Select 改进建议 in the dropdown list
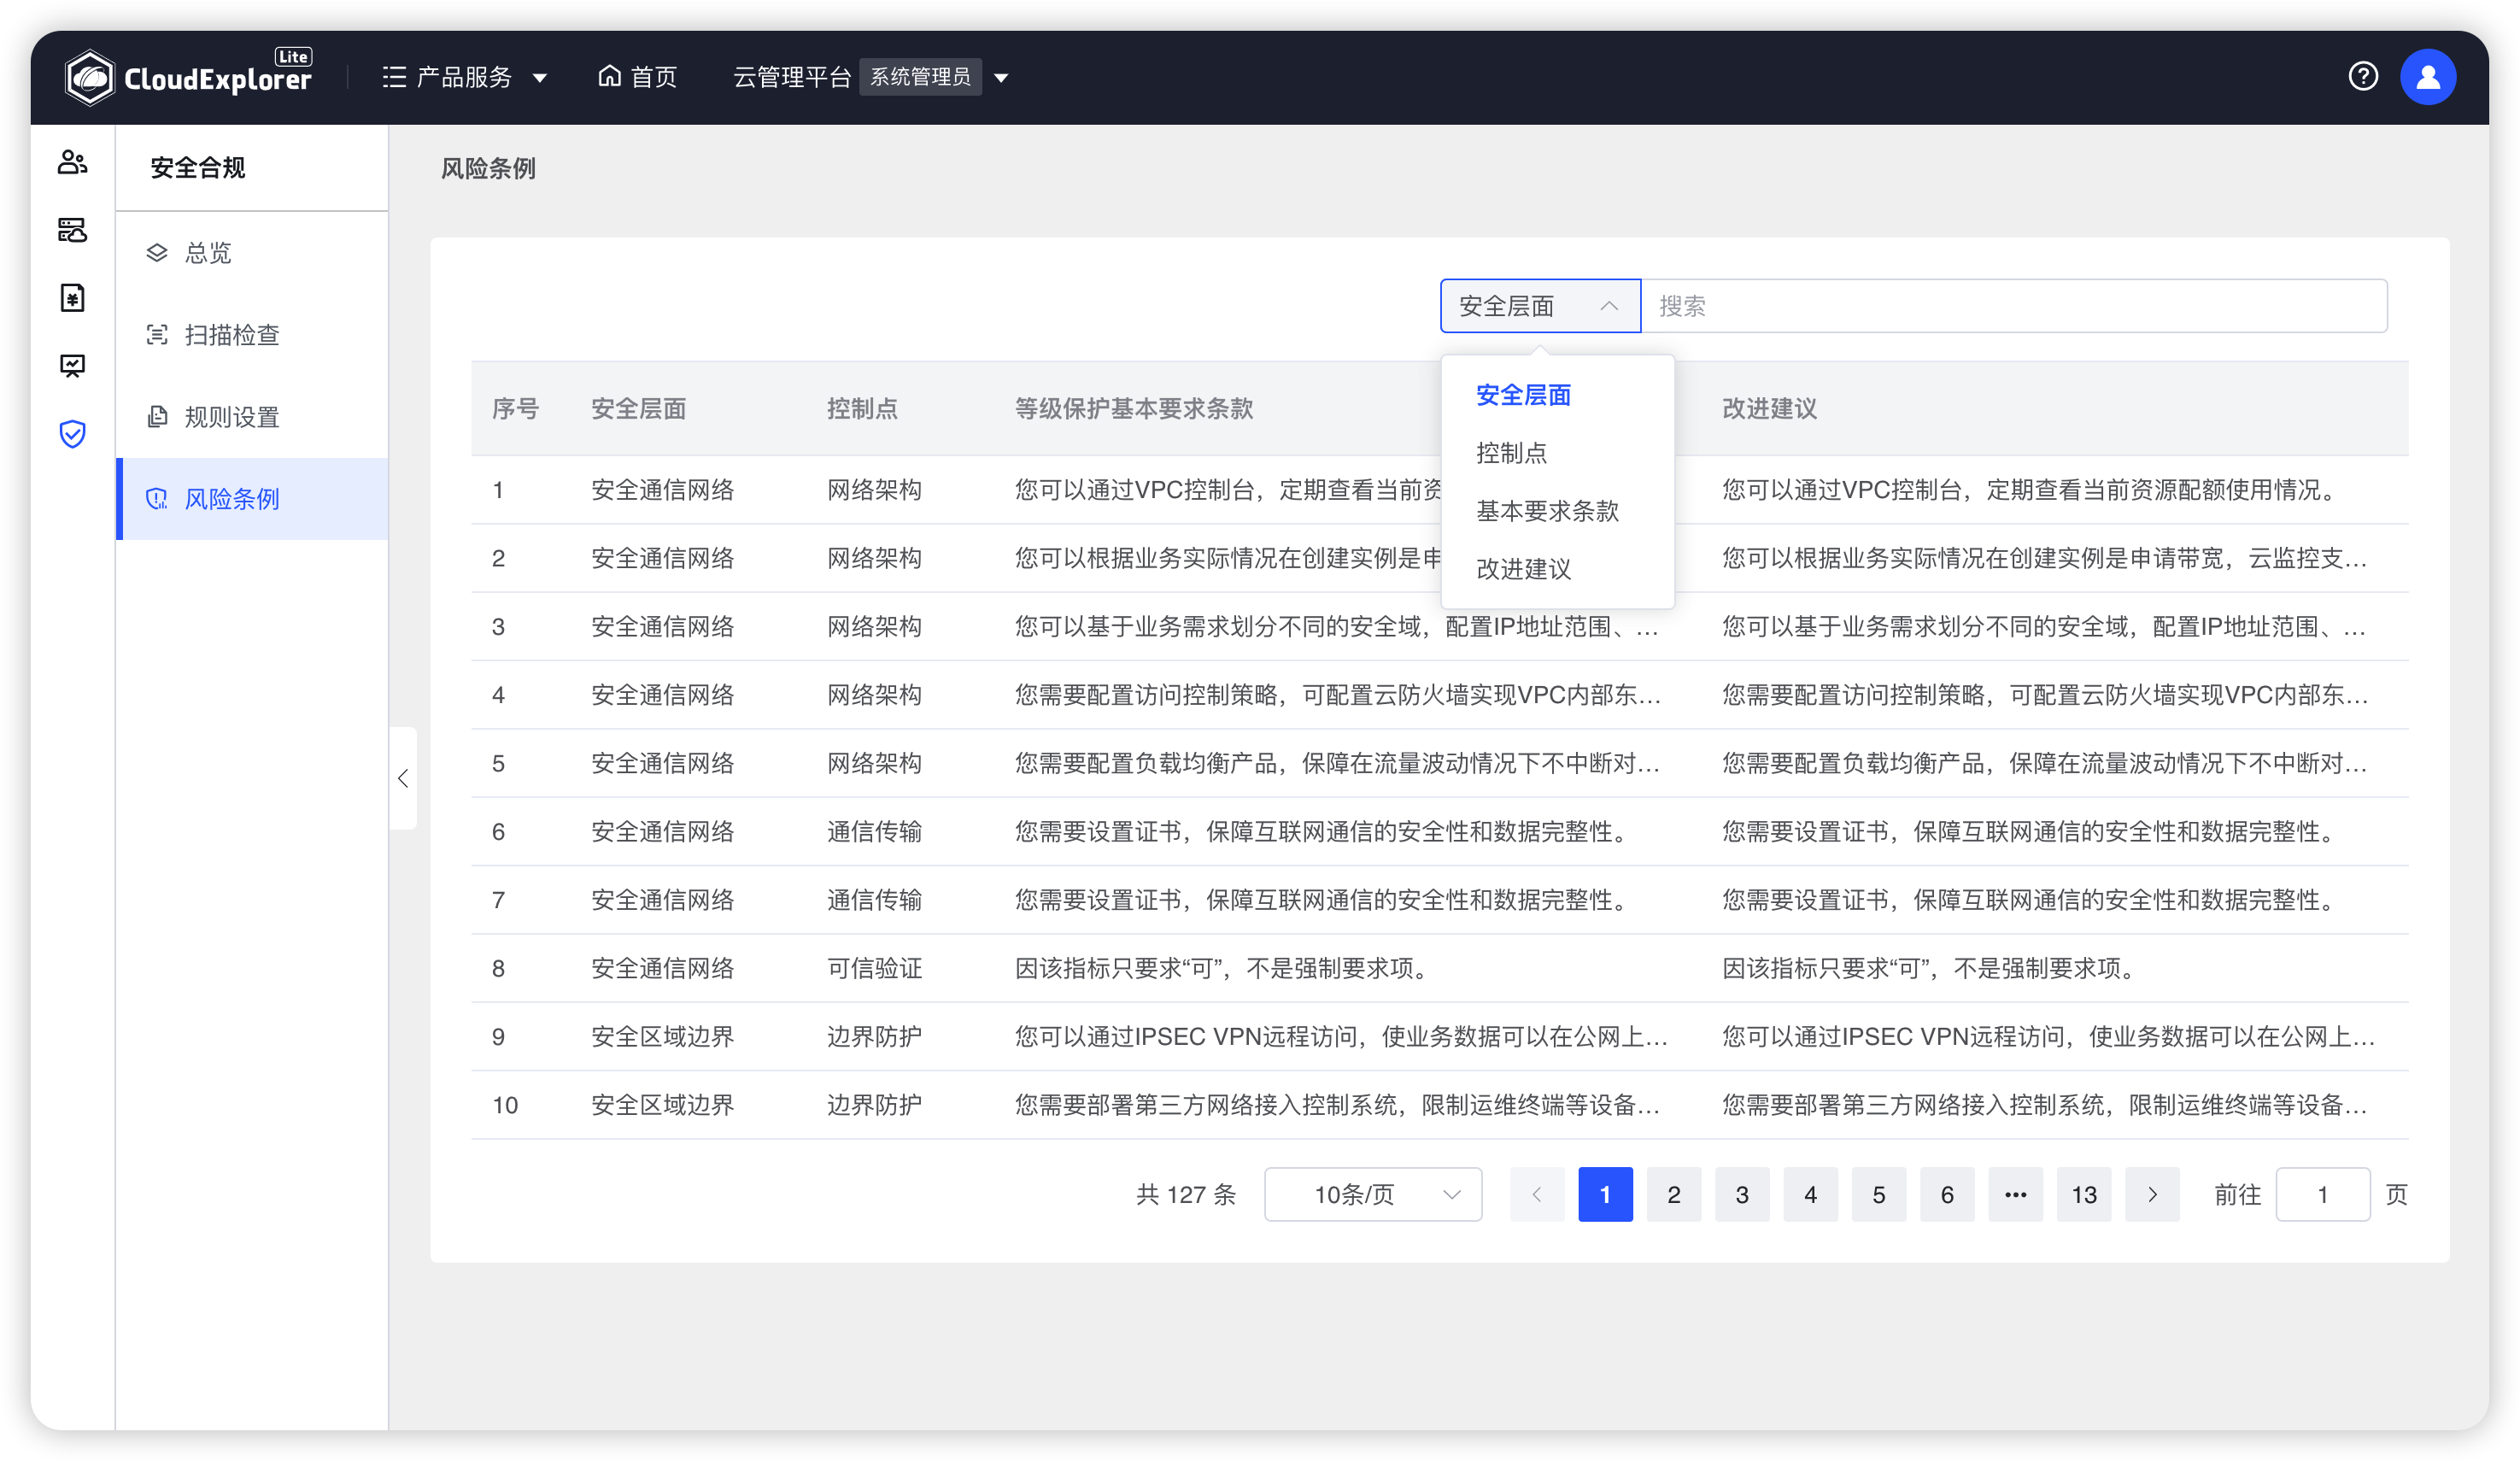The image size is (2520, 1461). (x=1557, y=569)
